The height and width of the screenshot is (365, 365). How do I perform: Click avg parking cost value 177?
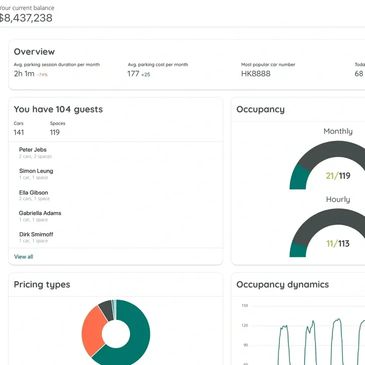point(133,74)
